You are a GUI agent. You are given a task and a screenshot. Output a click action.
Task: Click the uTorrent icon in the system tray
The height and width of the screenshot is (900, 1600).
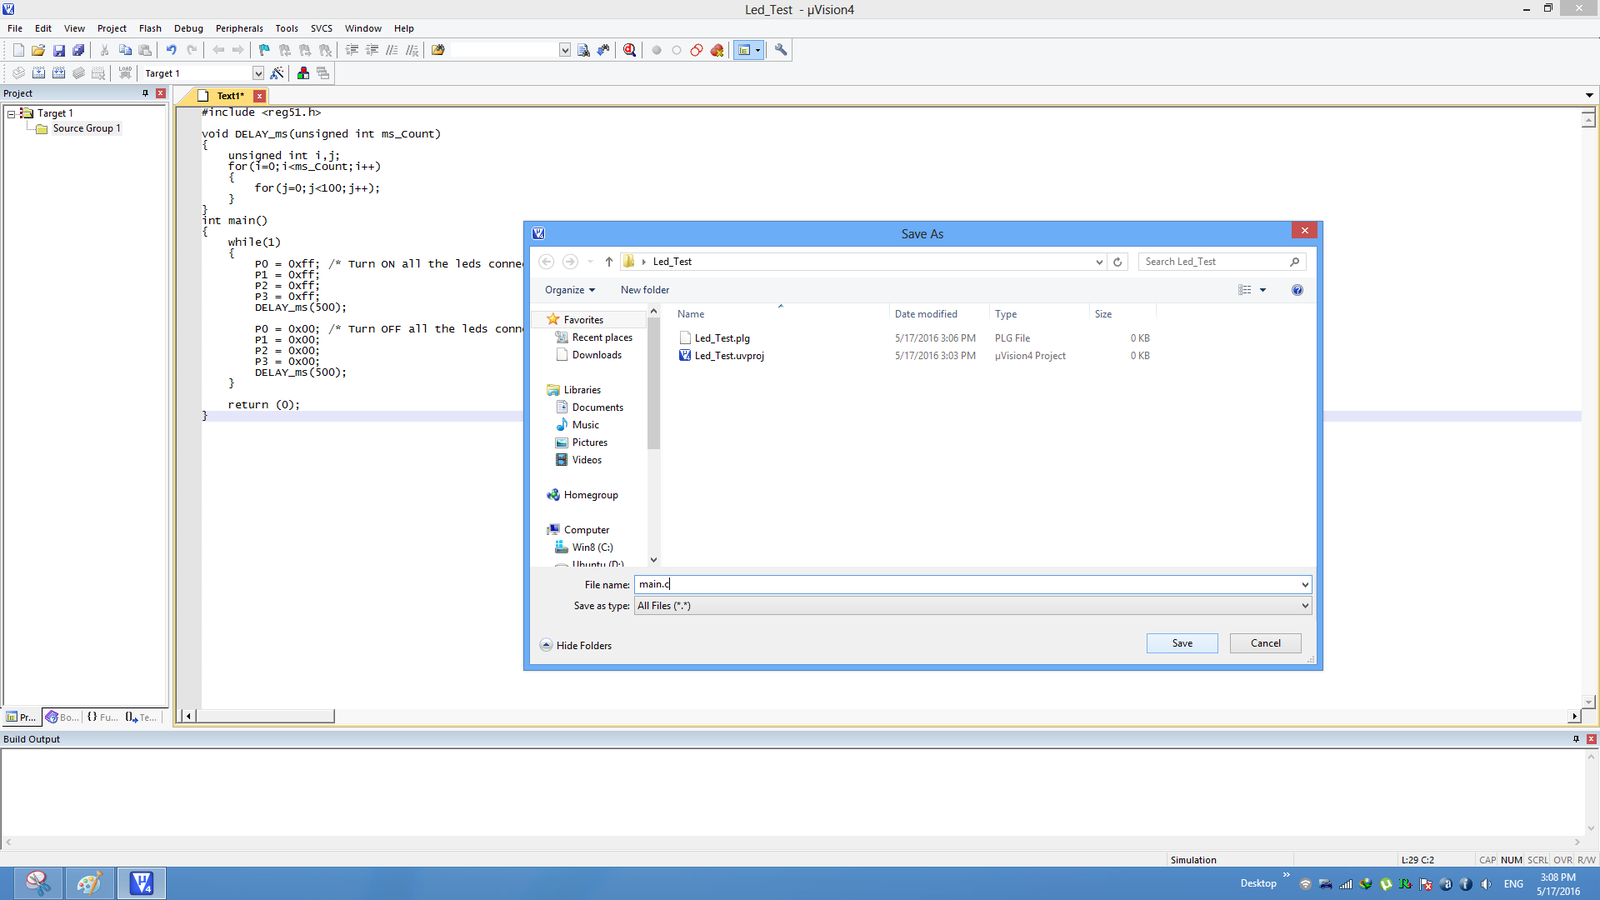(x=1386, y=884)
